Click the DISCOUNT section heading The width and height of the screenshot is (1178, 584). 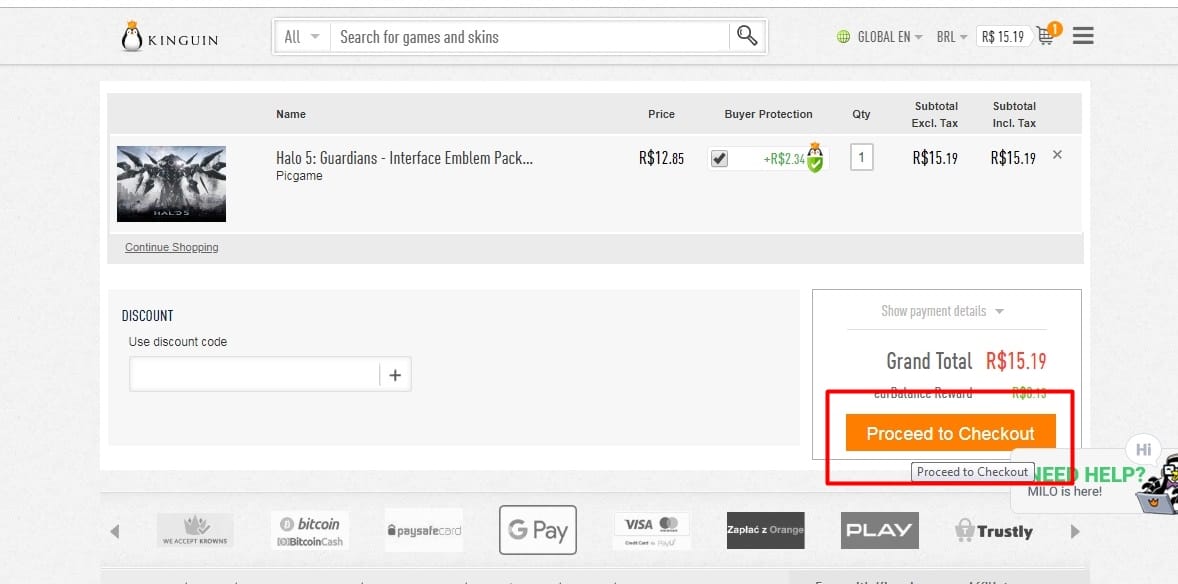[147, 316]
